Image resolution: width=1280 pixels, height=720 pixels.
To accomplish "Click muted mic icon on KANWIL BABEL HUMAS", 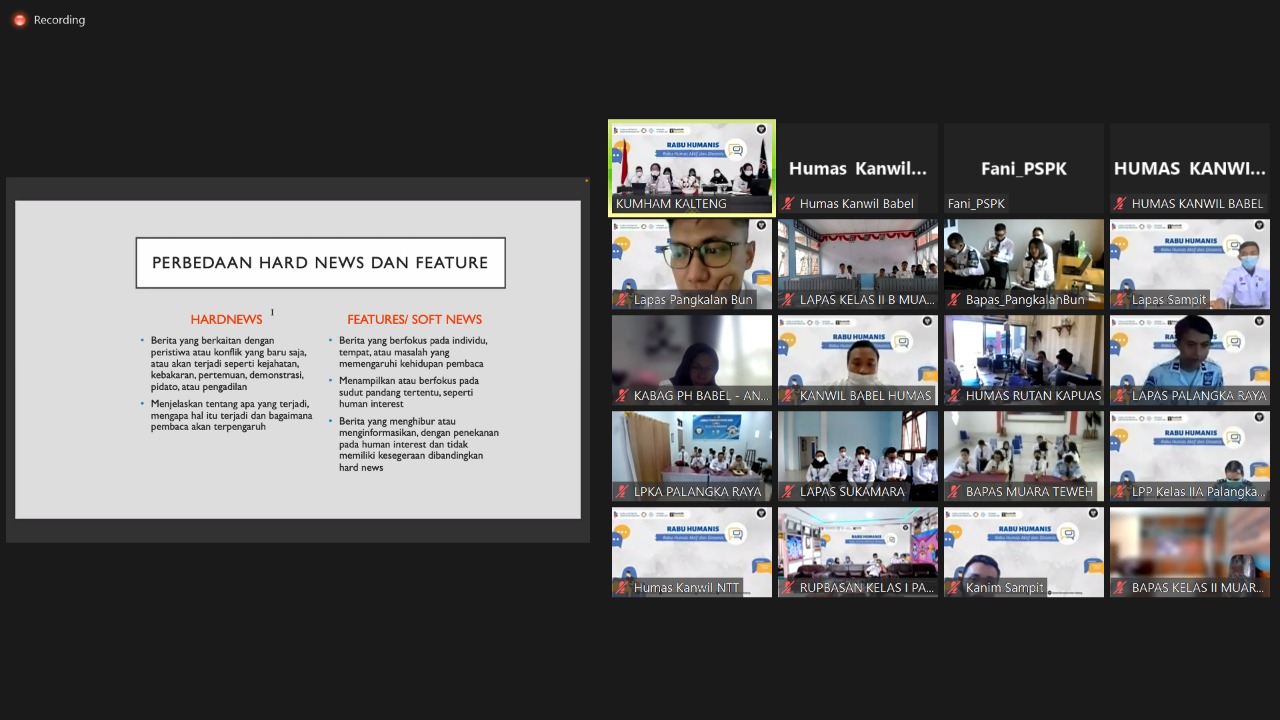I will point(789,396).
